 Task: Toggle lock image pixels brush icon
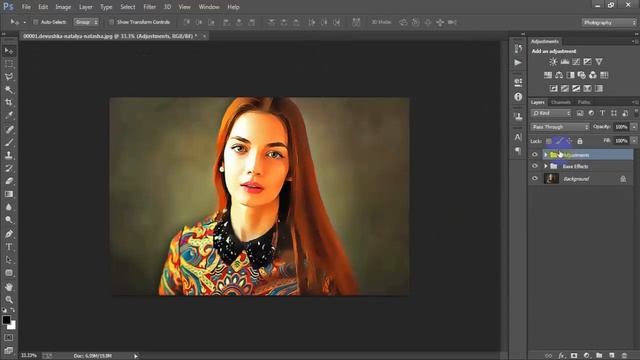pyautogui.click(x=559, y=141)
